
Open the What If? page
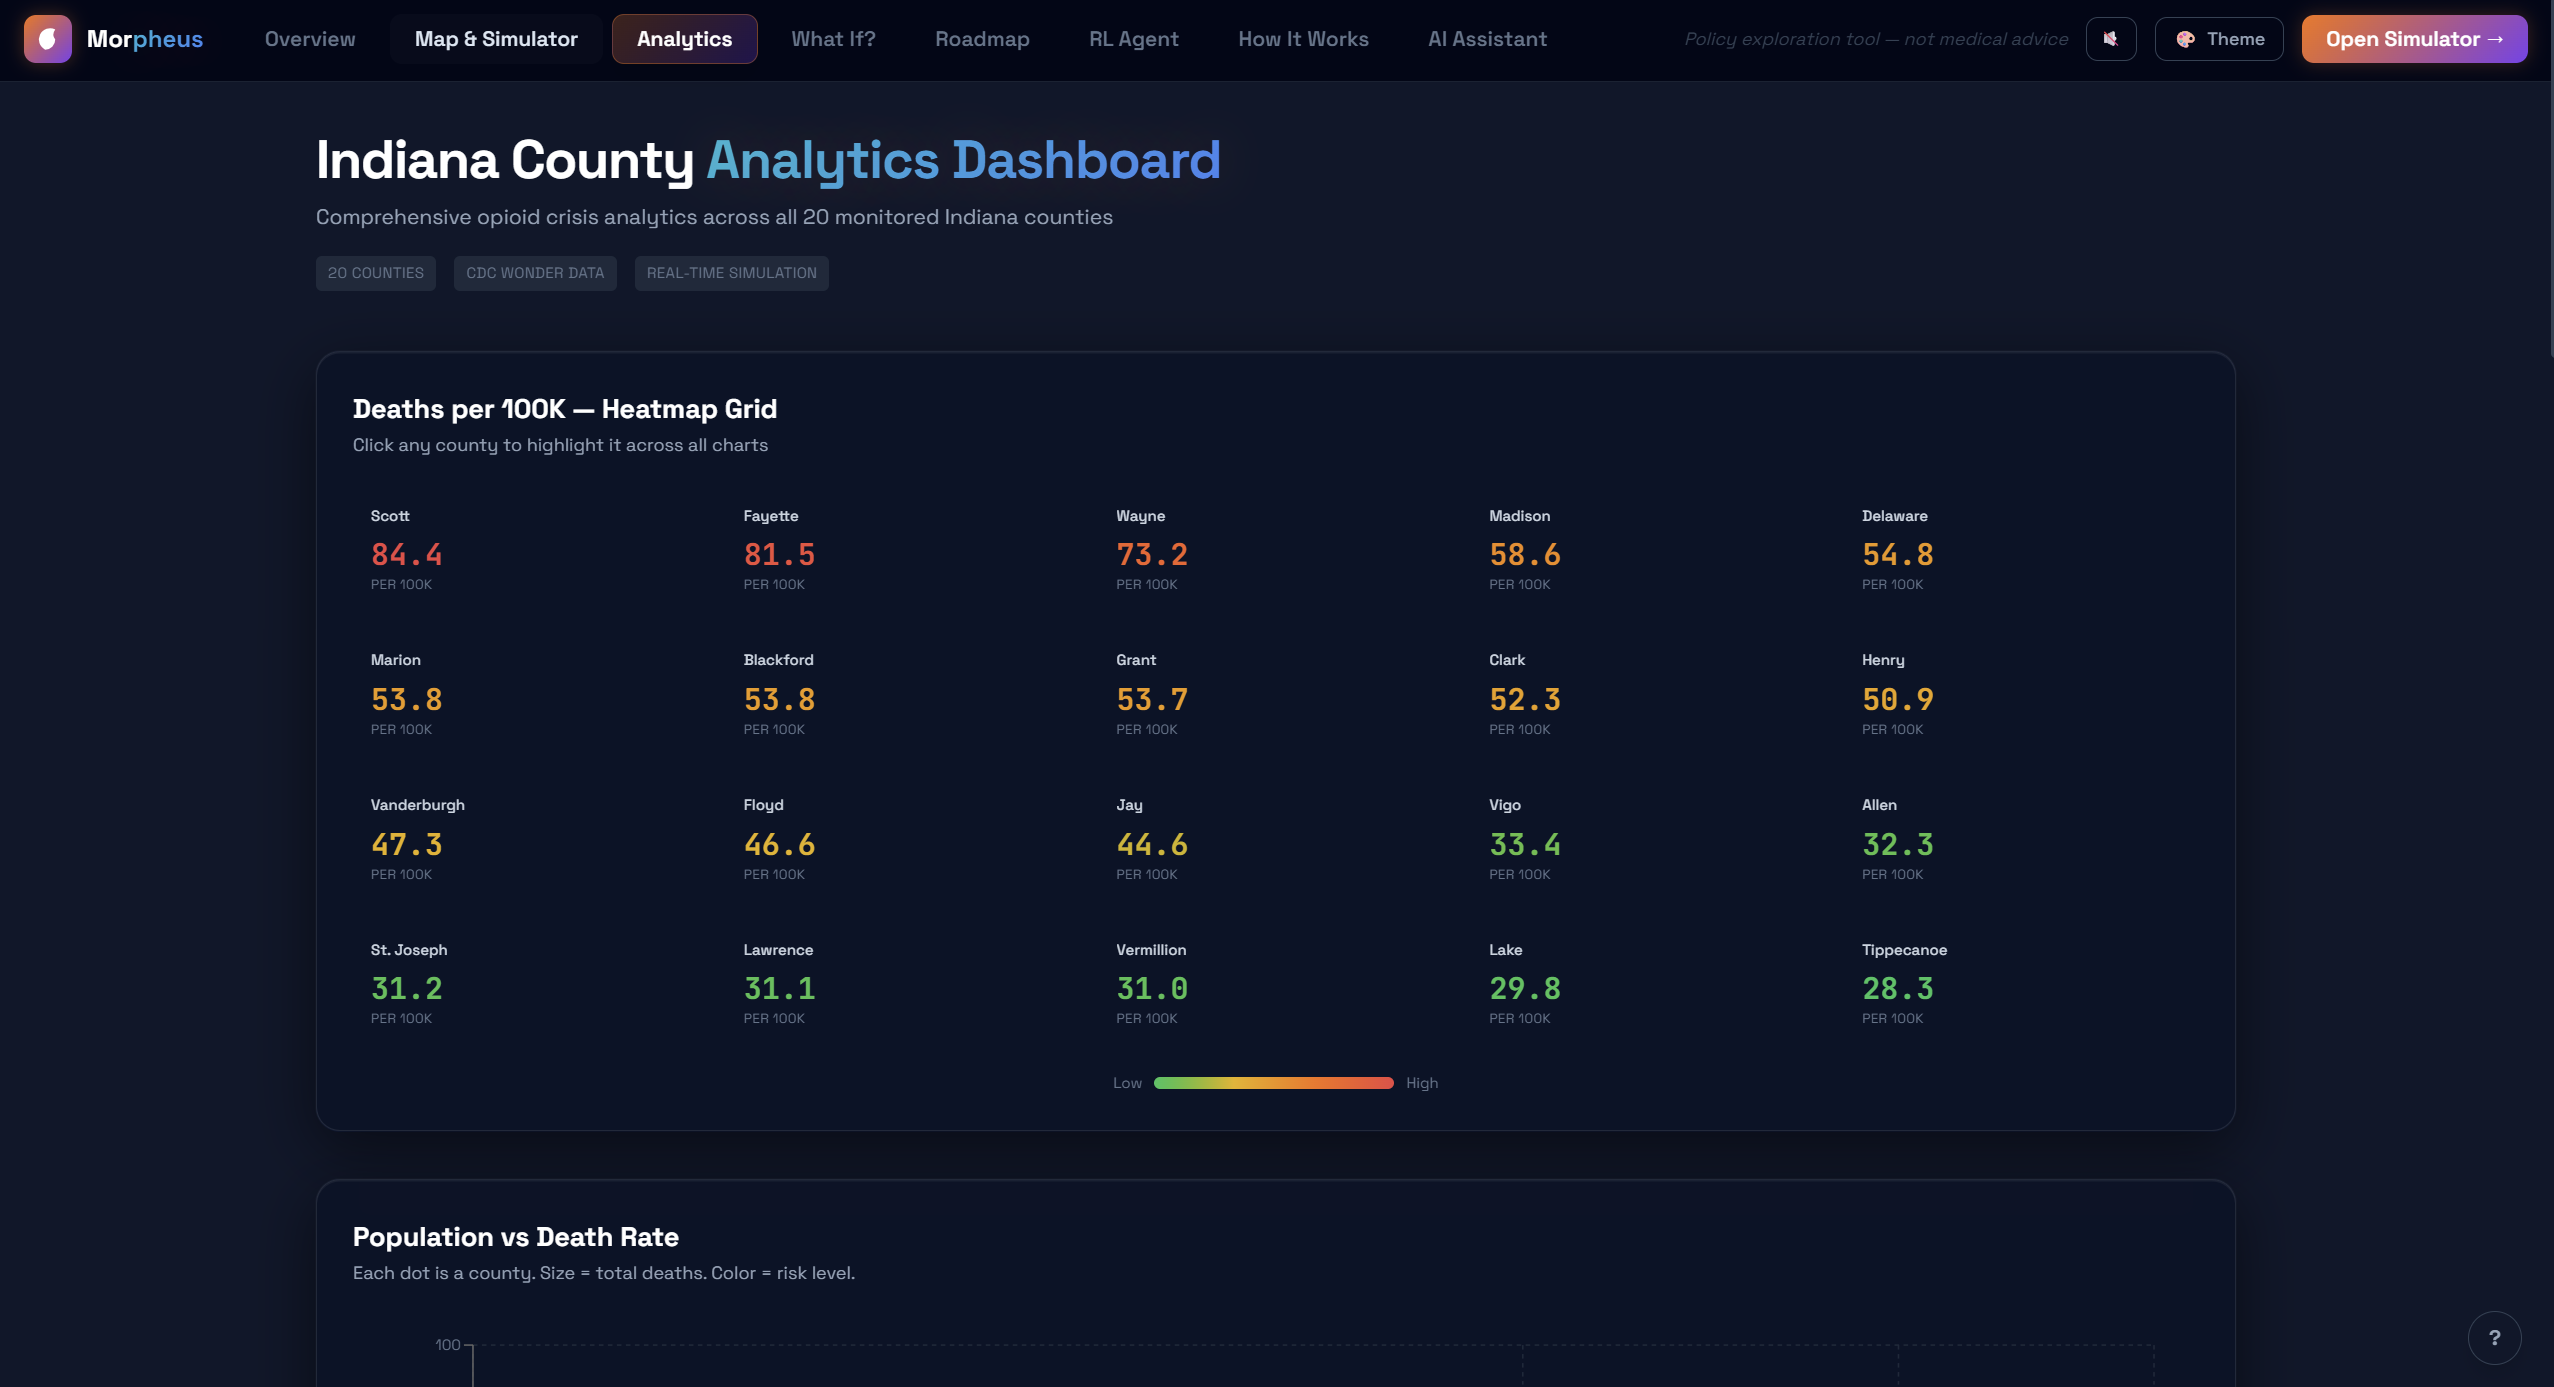(x=833, y=39)
